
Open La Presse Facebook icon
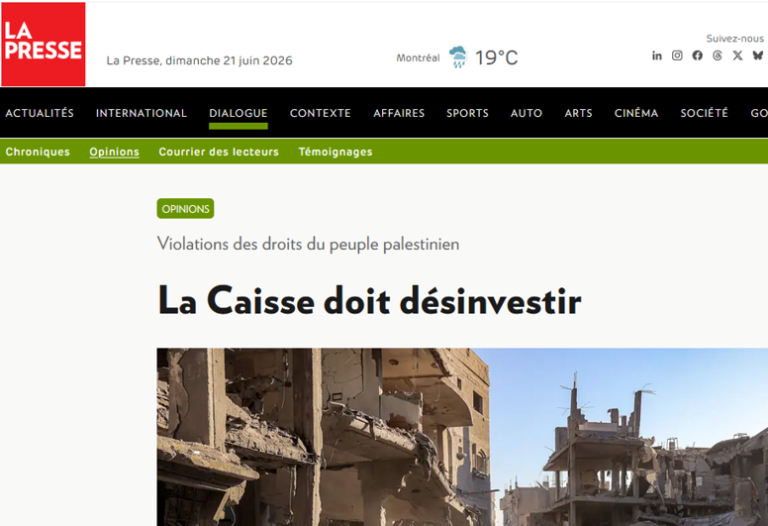point(697,56)
